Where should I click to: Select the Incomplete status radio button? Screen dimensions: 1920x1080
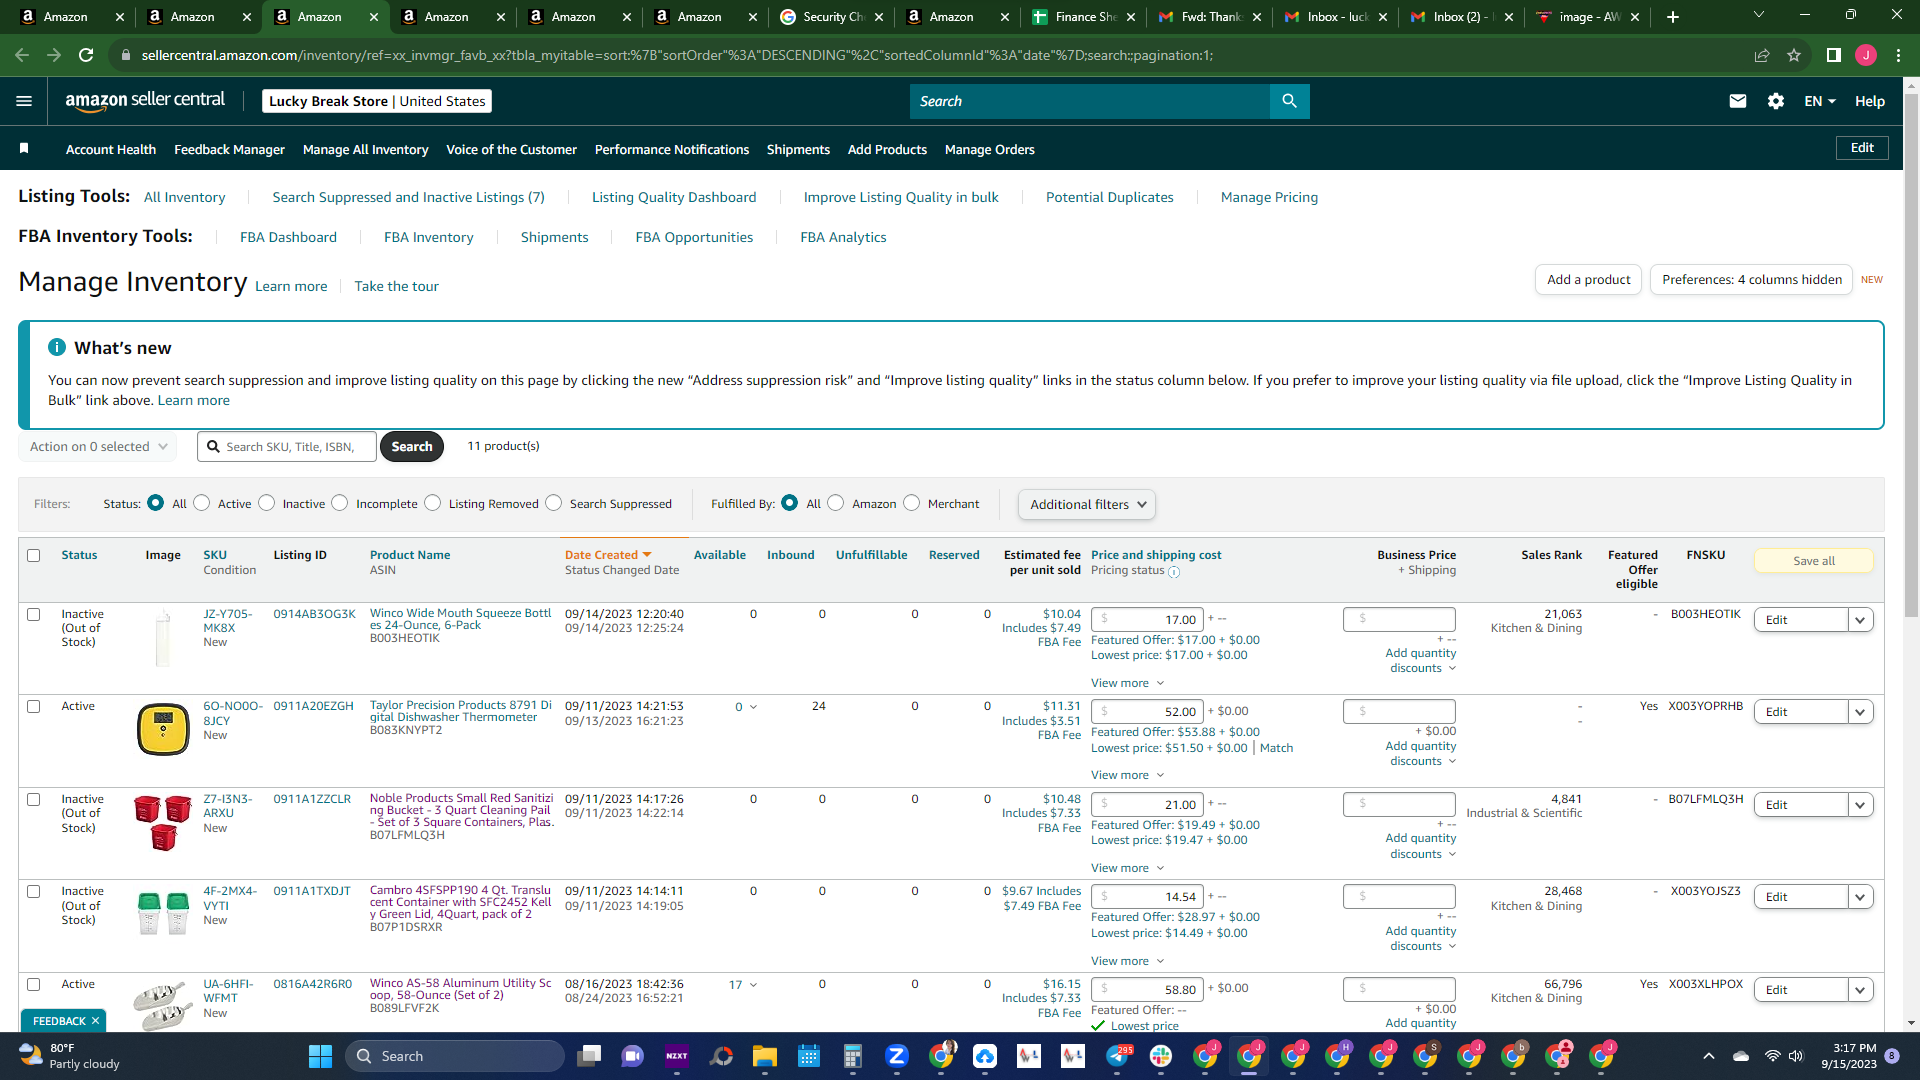[340, 503]
